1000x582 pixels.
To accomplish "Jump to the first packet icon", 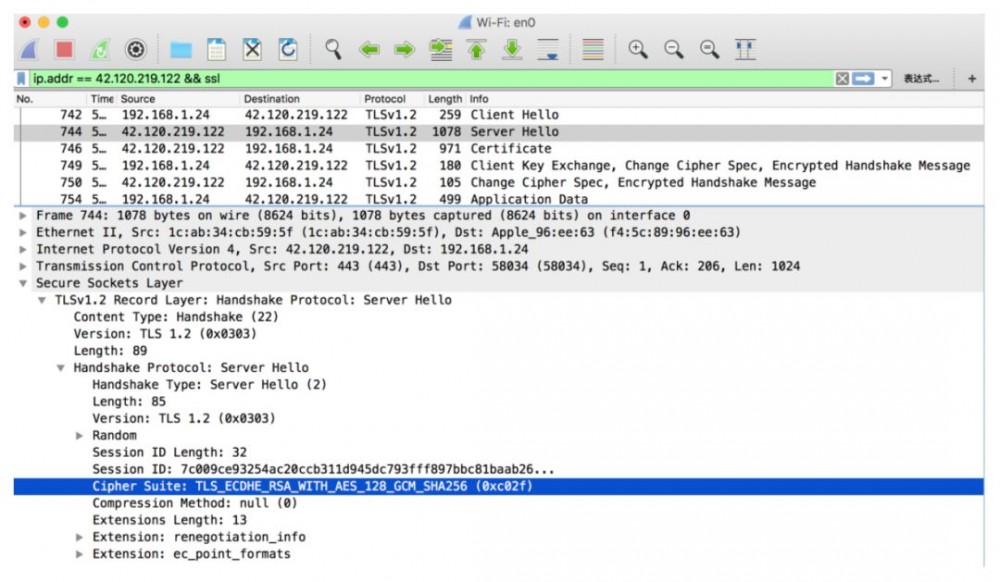I will tap(476, 50).
